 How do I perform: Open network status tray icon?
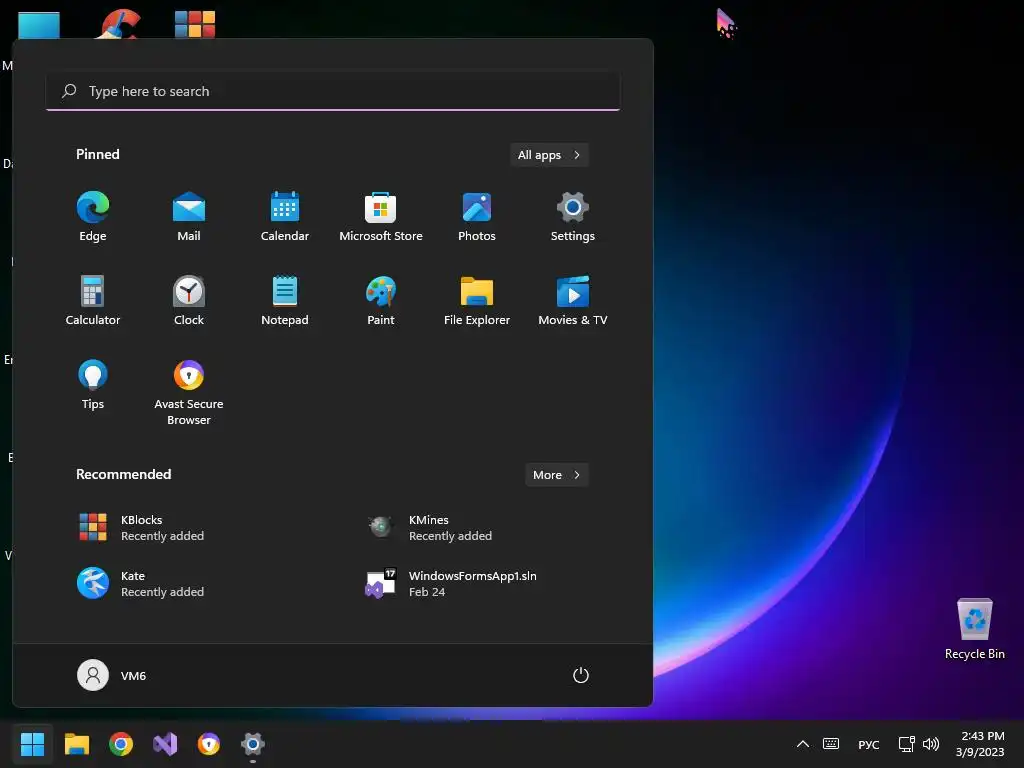906,744
